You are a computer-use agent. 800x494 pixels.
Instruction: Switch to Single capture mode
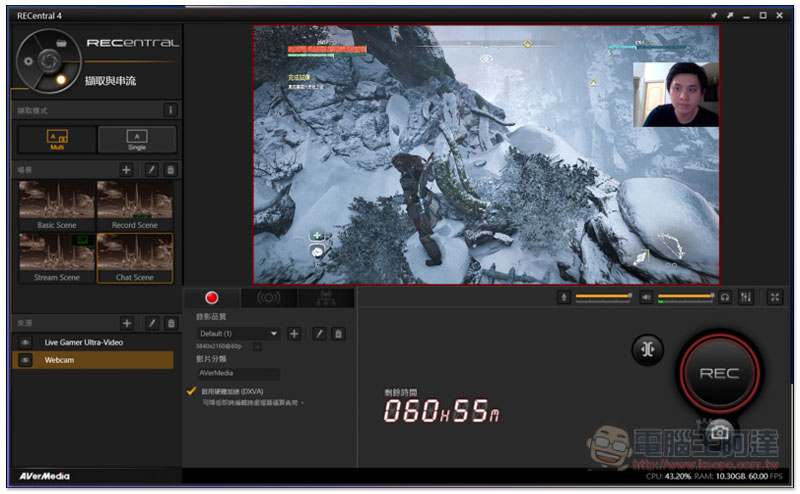pyautogui.click(x=137, y=139)
